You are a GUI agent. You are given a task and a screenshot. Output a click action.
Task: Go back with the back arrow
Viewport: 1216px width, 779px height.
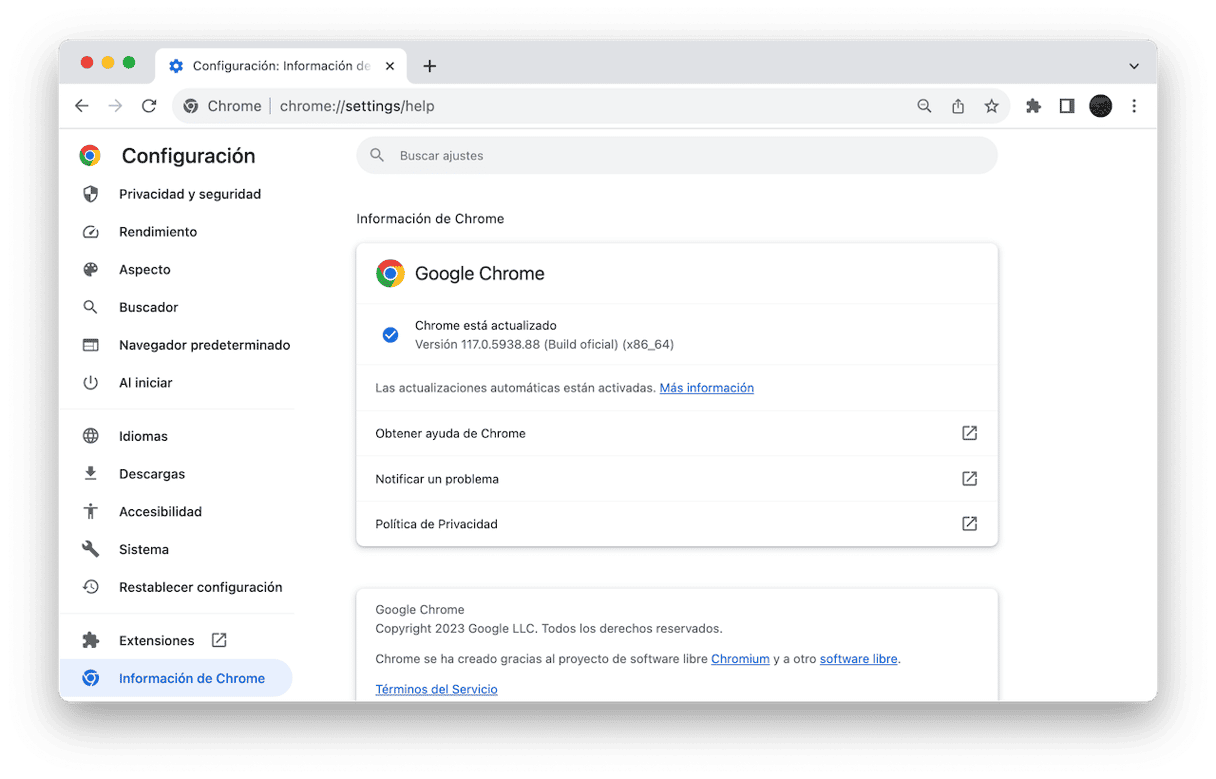[82, 106]
